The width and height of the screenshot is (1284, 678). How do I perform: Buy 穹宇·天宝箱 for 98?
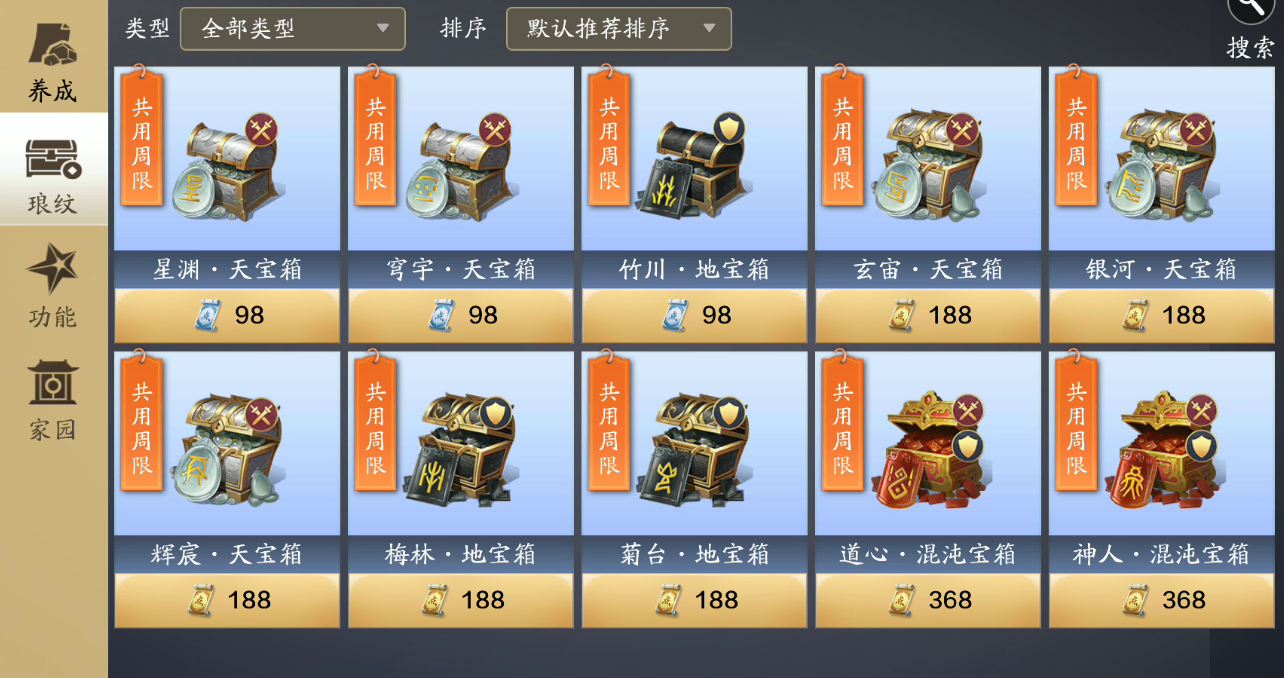tap(460, 315)
